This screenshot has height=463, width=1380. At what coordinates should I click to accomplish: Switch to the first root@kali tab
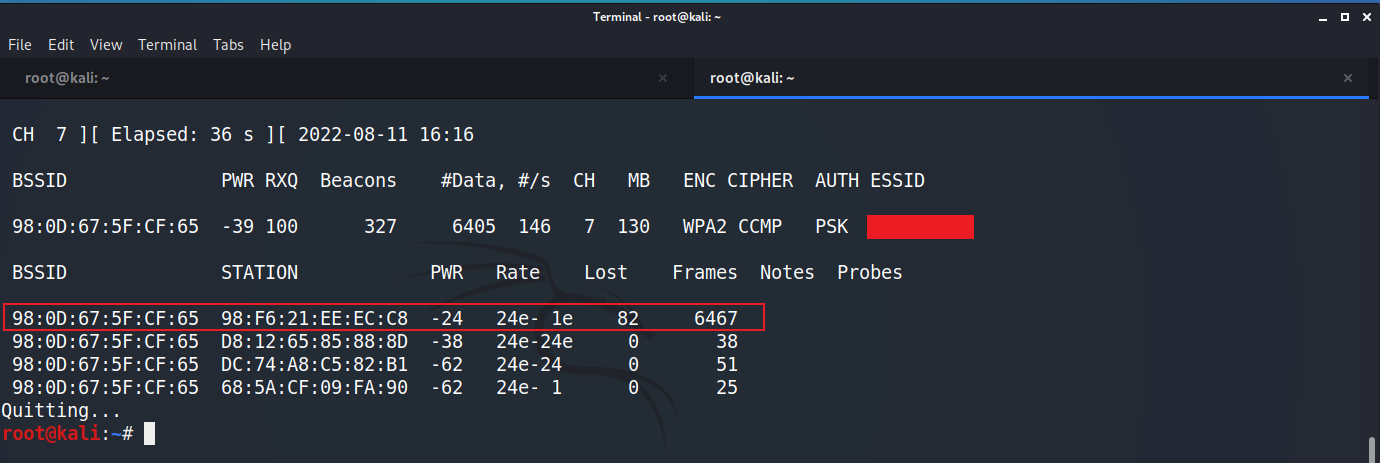[x=66, y=78]
